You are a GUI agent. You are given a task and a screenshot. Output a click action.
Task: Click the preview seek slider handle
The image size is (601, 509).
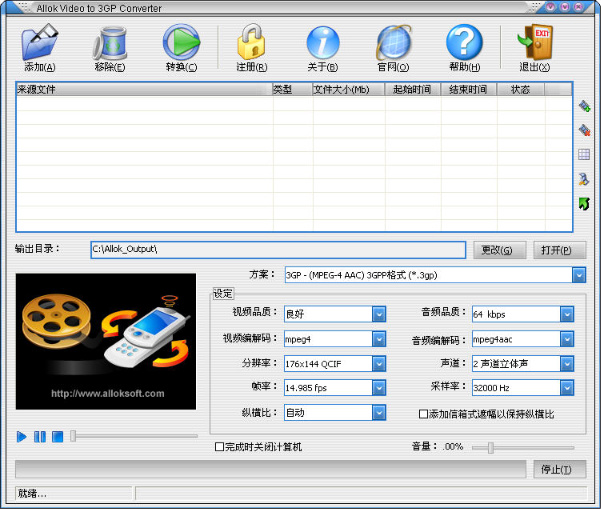73,436
